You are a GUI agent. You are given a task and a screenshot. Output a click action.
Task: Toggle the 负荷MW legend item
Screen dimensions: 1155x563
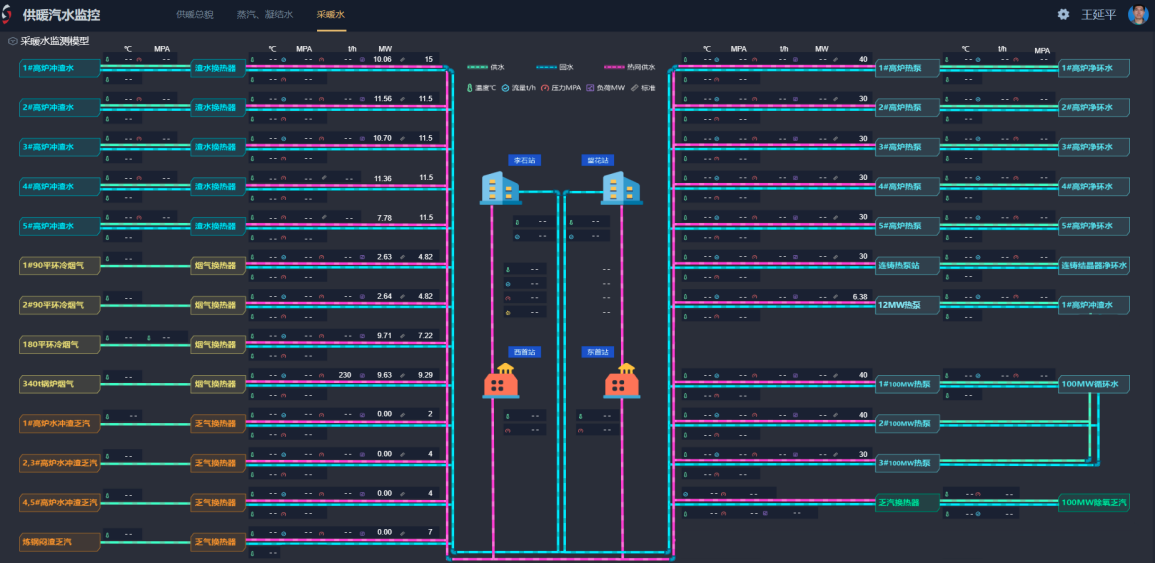click(x=605, y=88)
